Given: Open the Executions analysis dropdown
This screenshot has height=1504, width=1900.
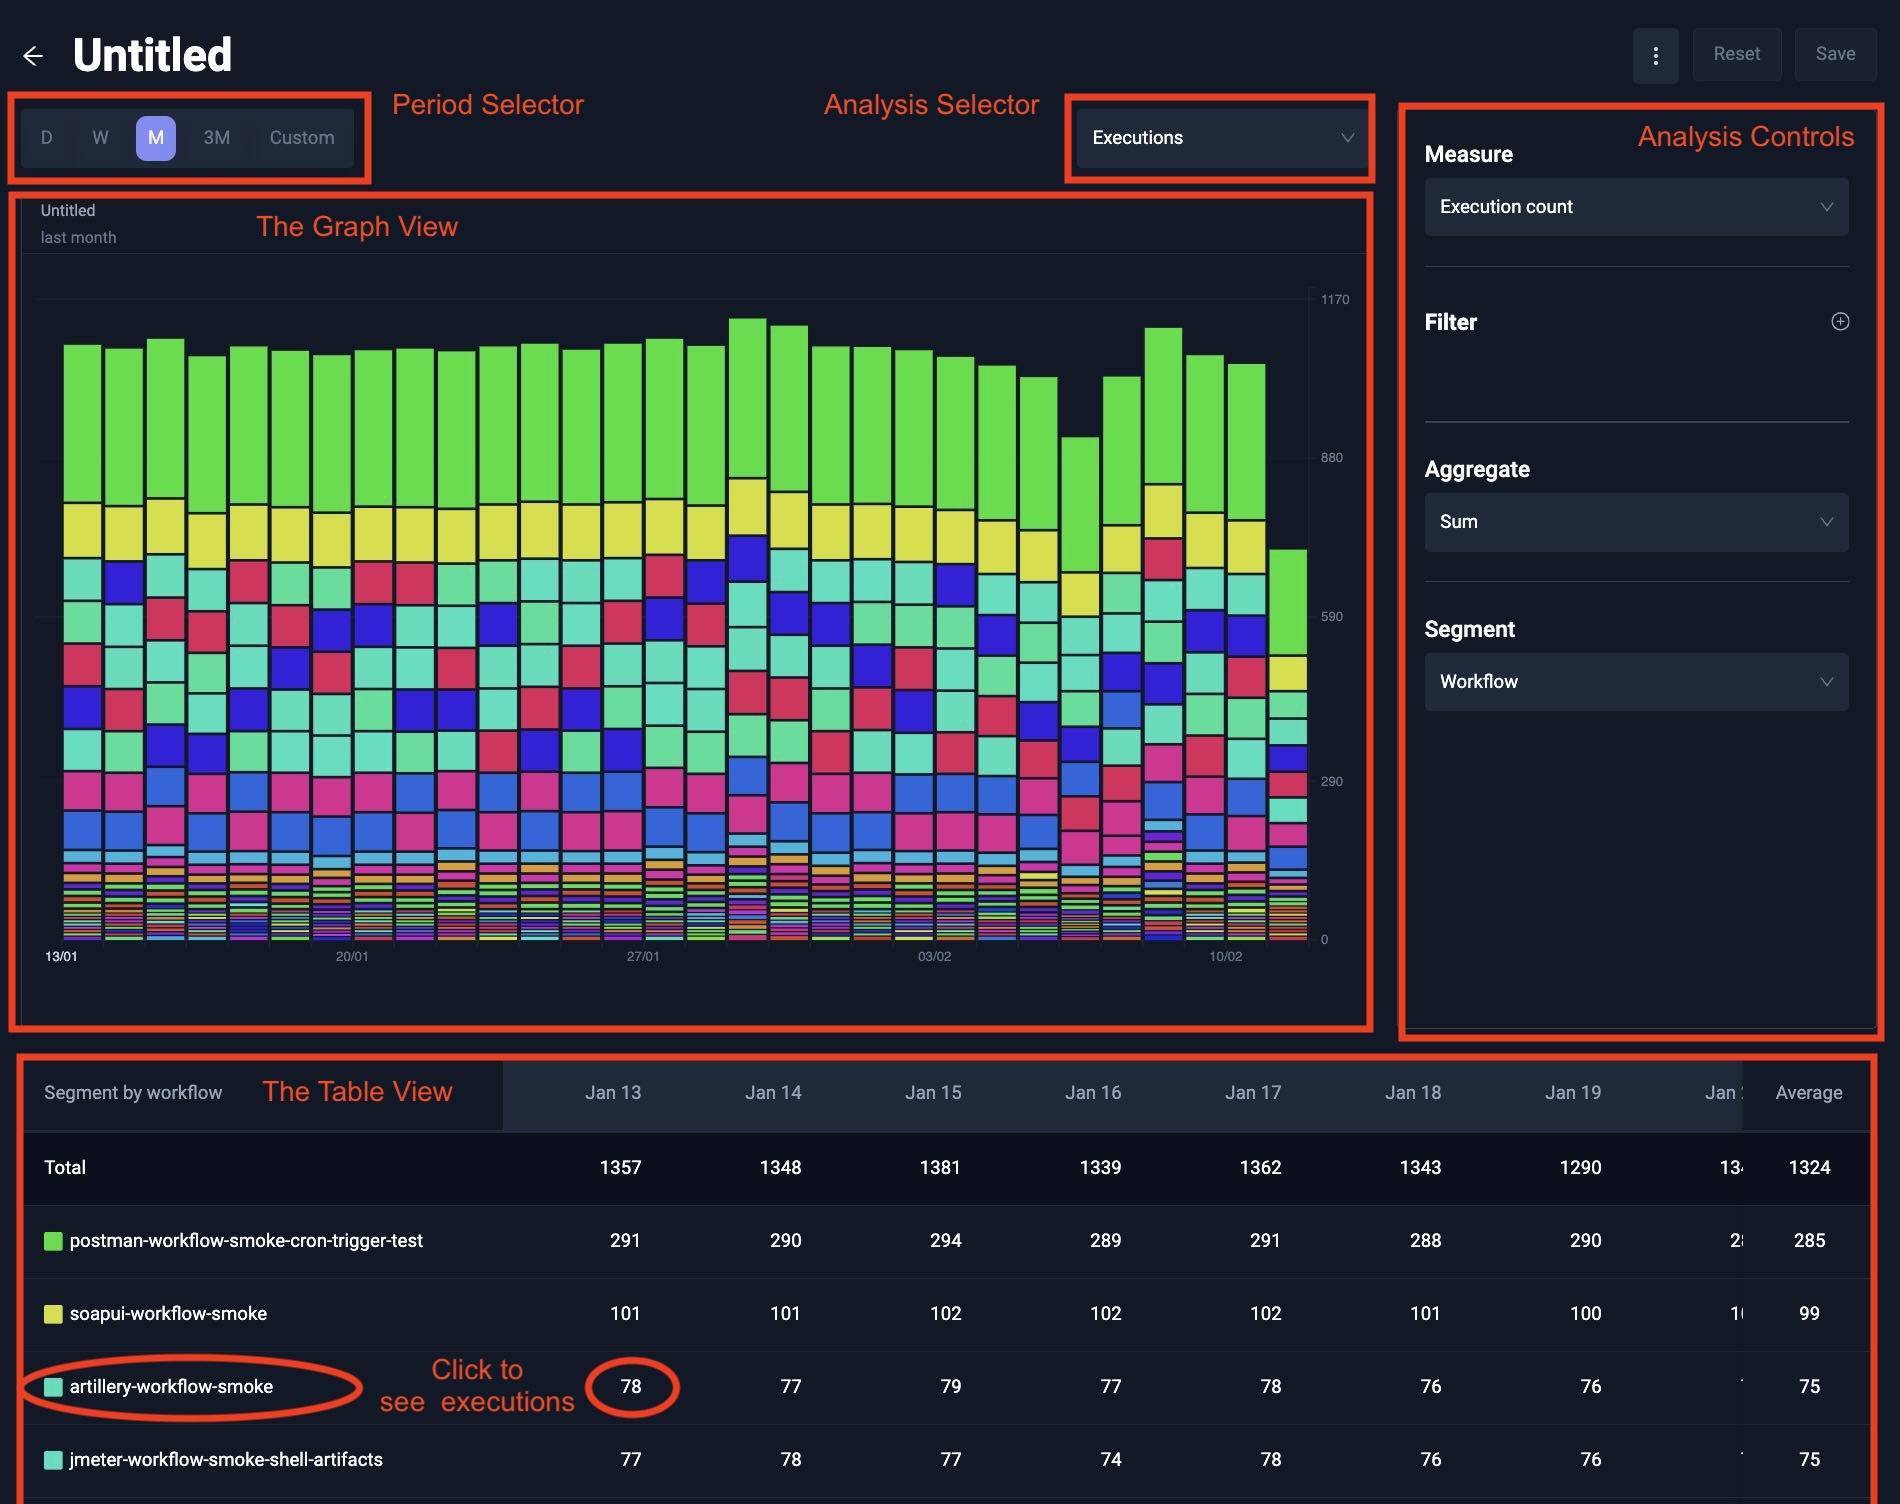Looking at the screenshot, I should point(1220,138).
